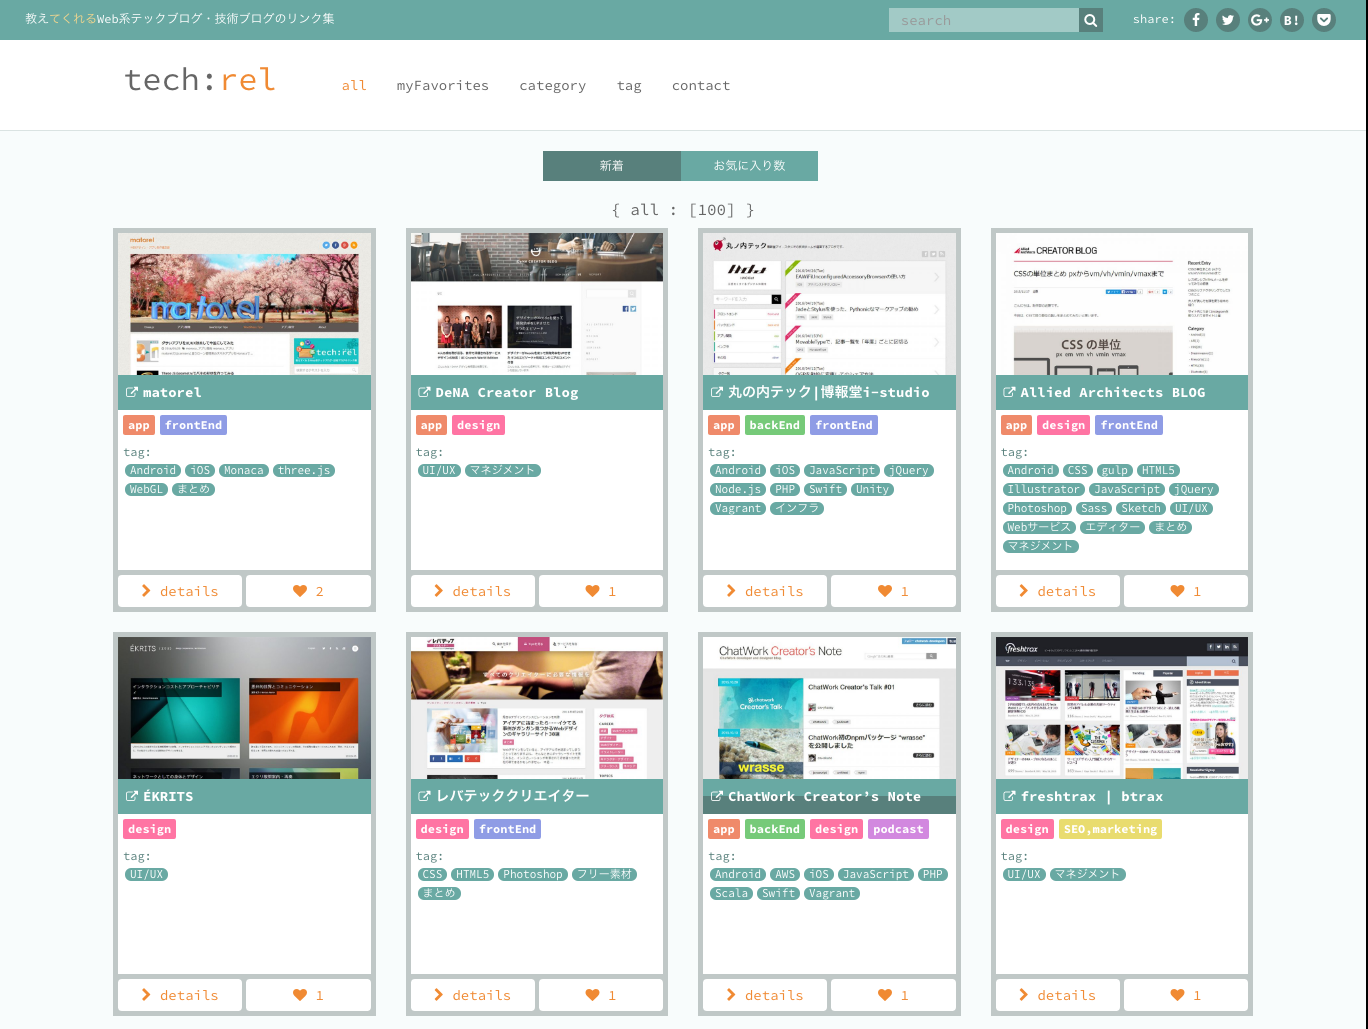Open the myFavorites page link

[x=442, y=86]
